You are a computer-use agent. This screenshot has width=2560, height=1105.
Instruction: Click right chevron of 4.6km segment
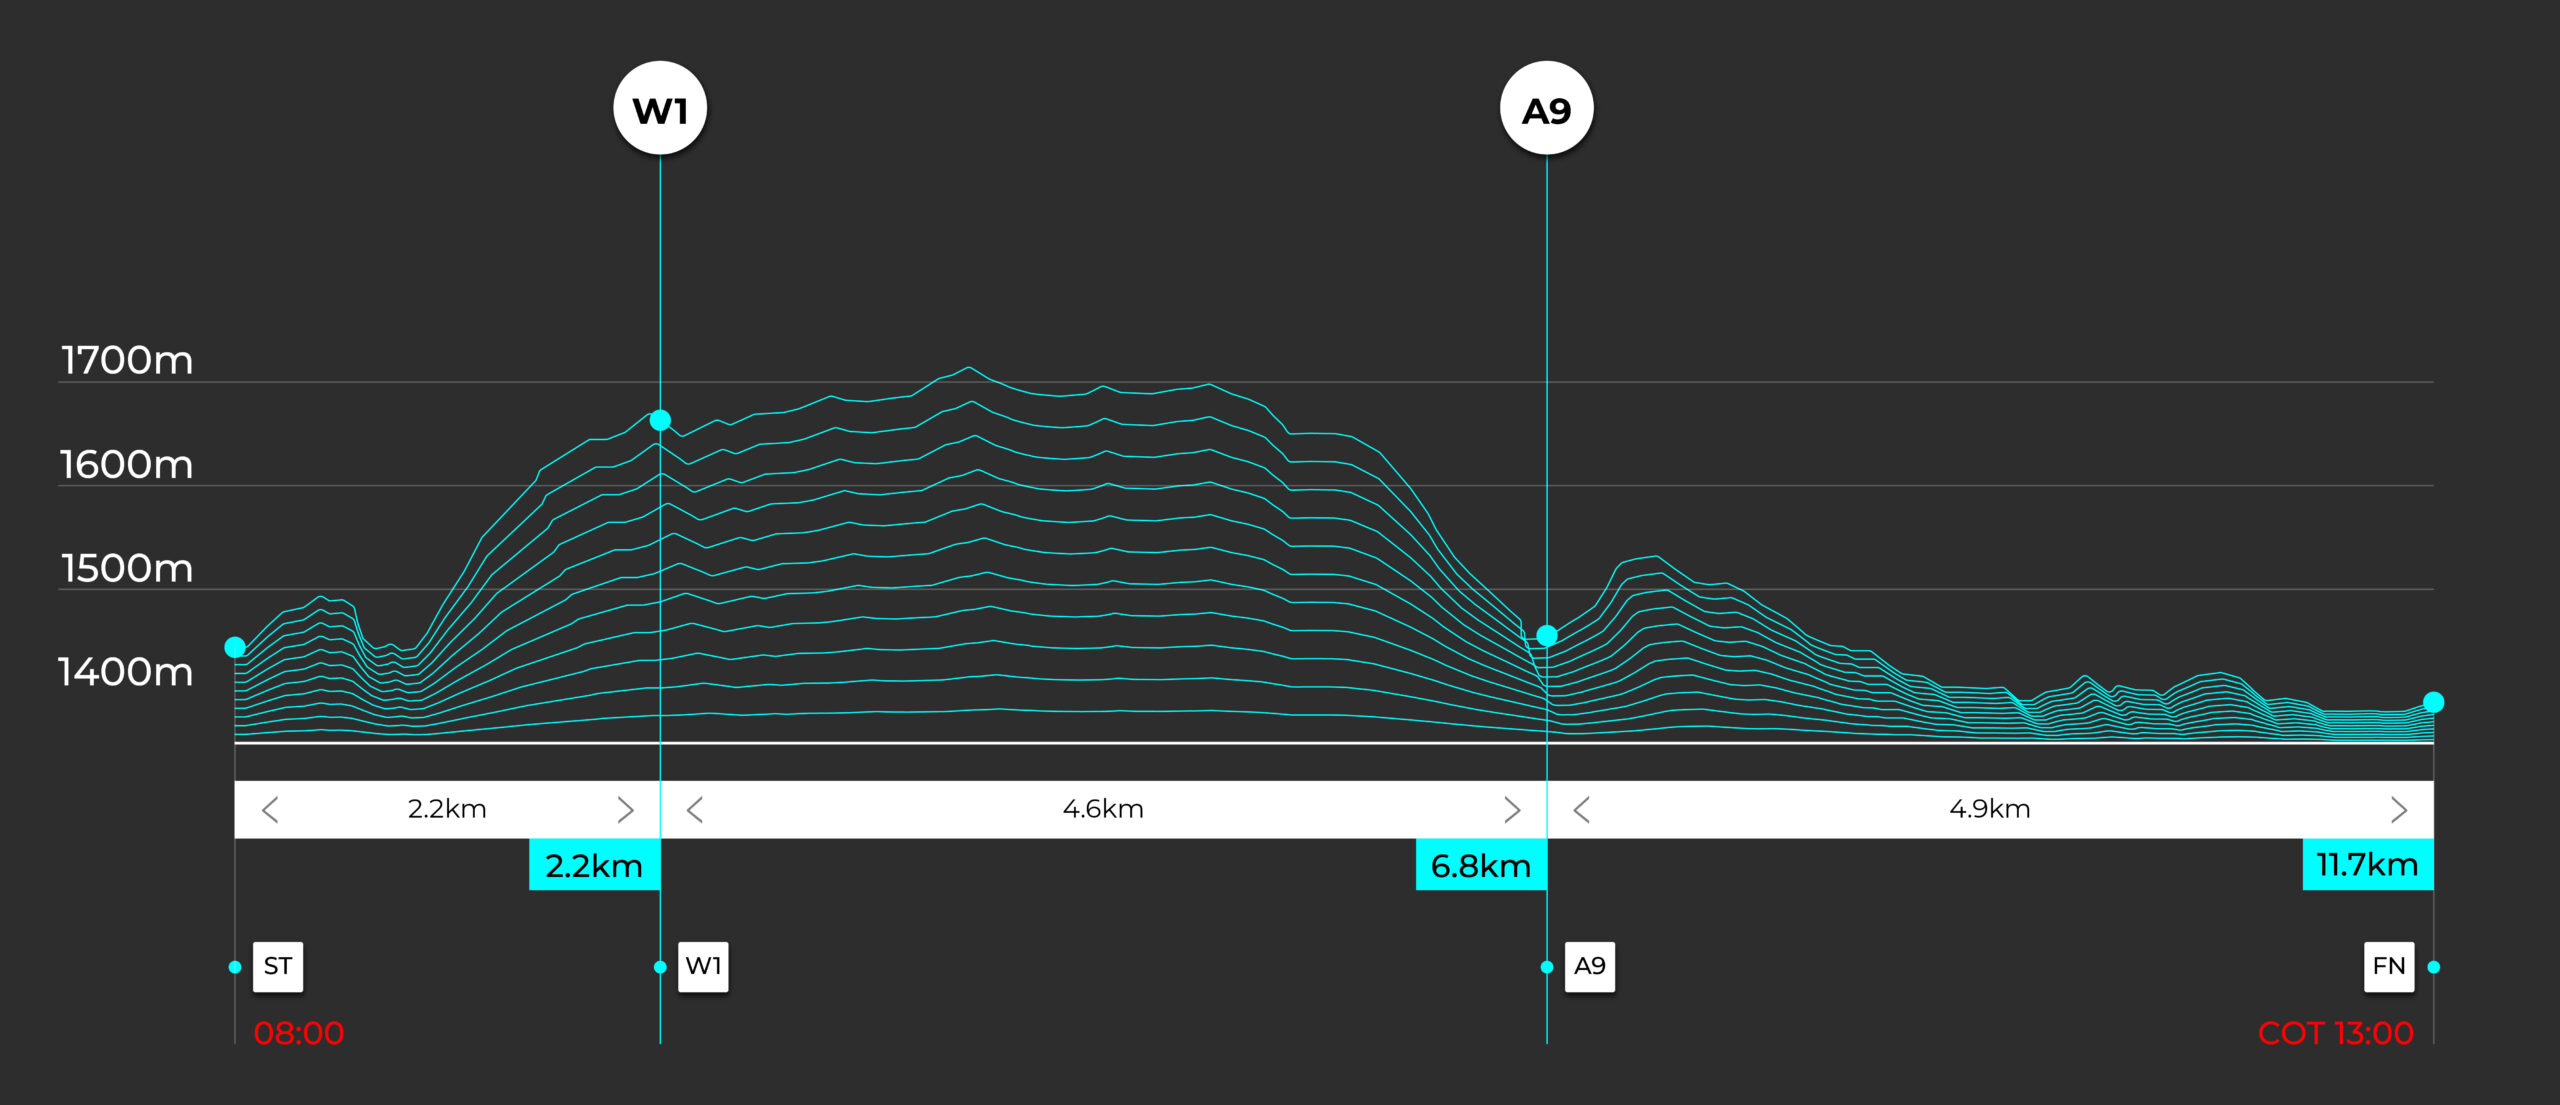(1512, 809)
